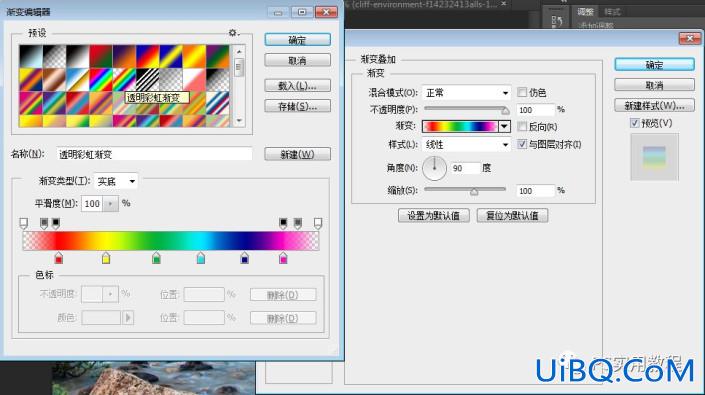Open the presets gear menu
Viewport: 705px width, 395px height.
[233, 33]
